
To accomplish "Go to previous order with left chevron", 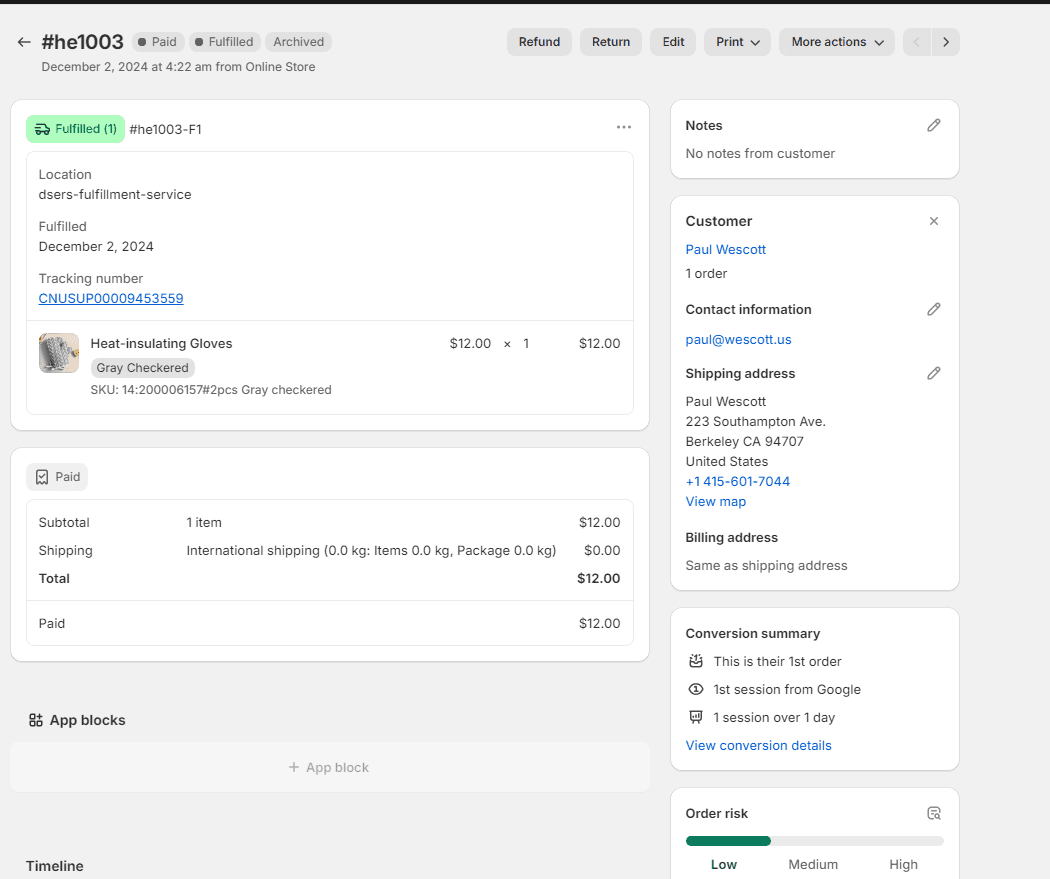I will [x=917, y=42].
